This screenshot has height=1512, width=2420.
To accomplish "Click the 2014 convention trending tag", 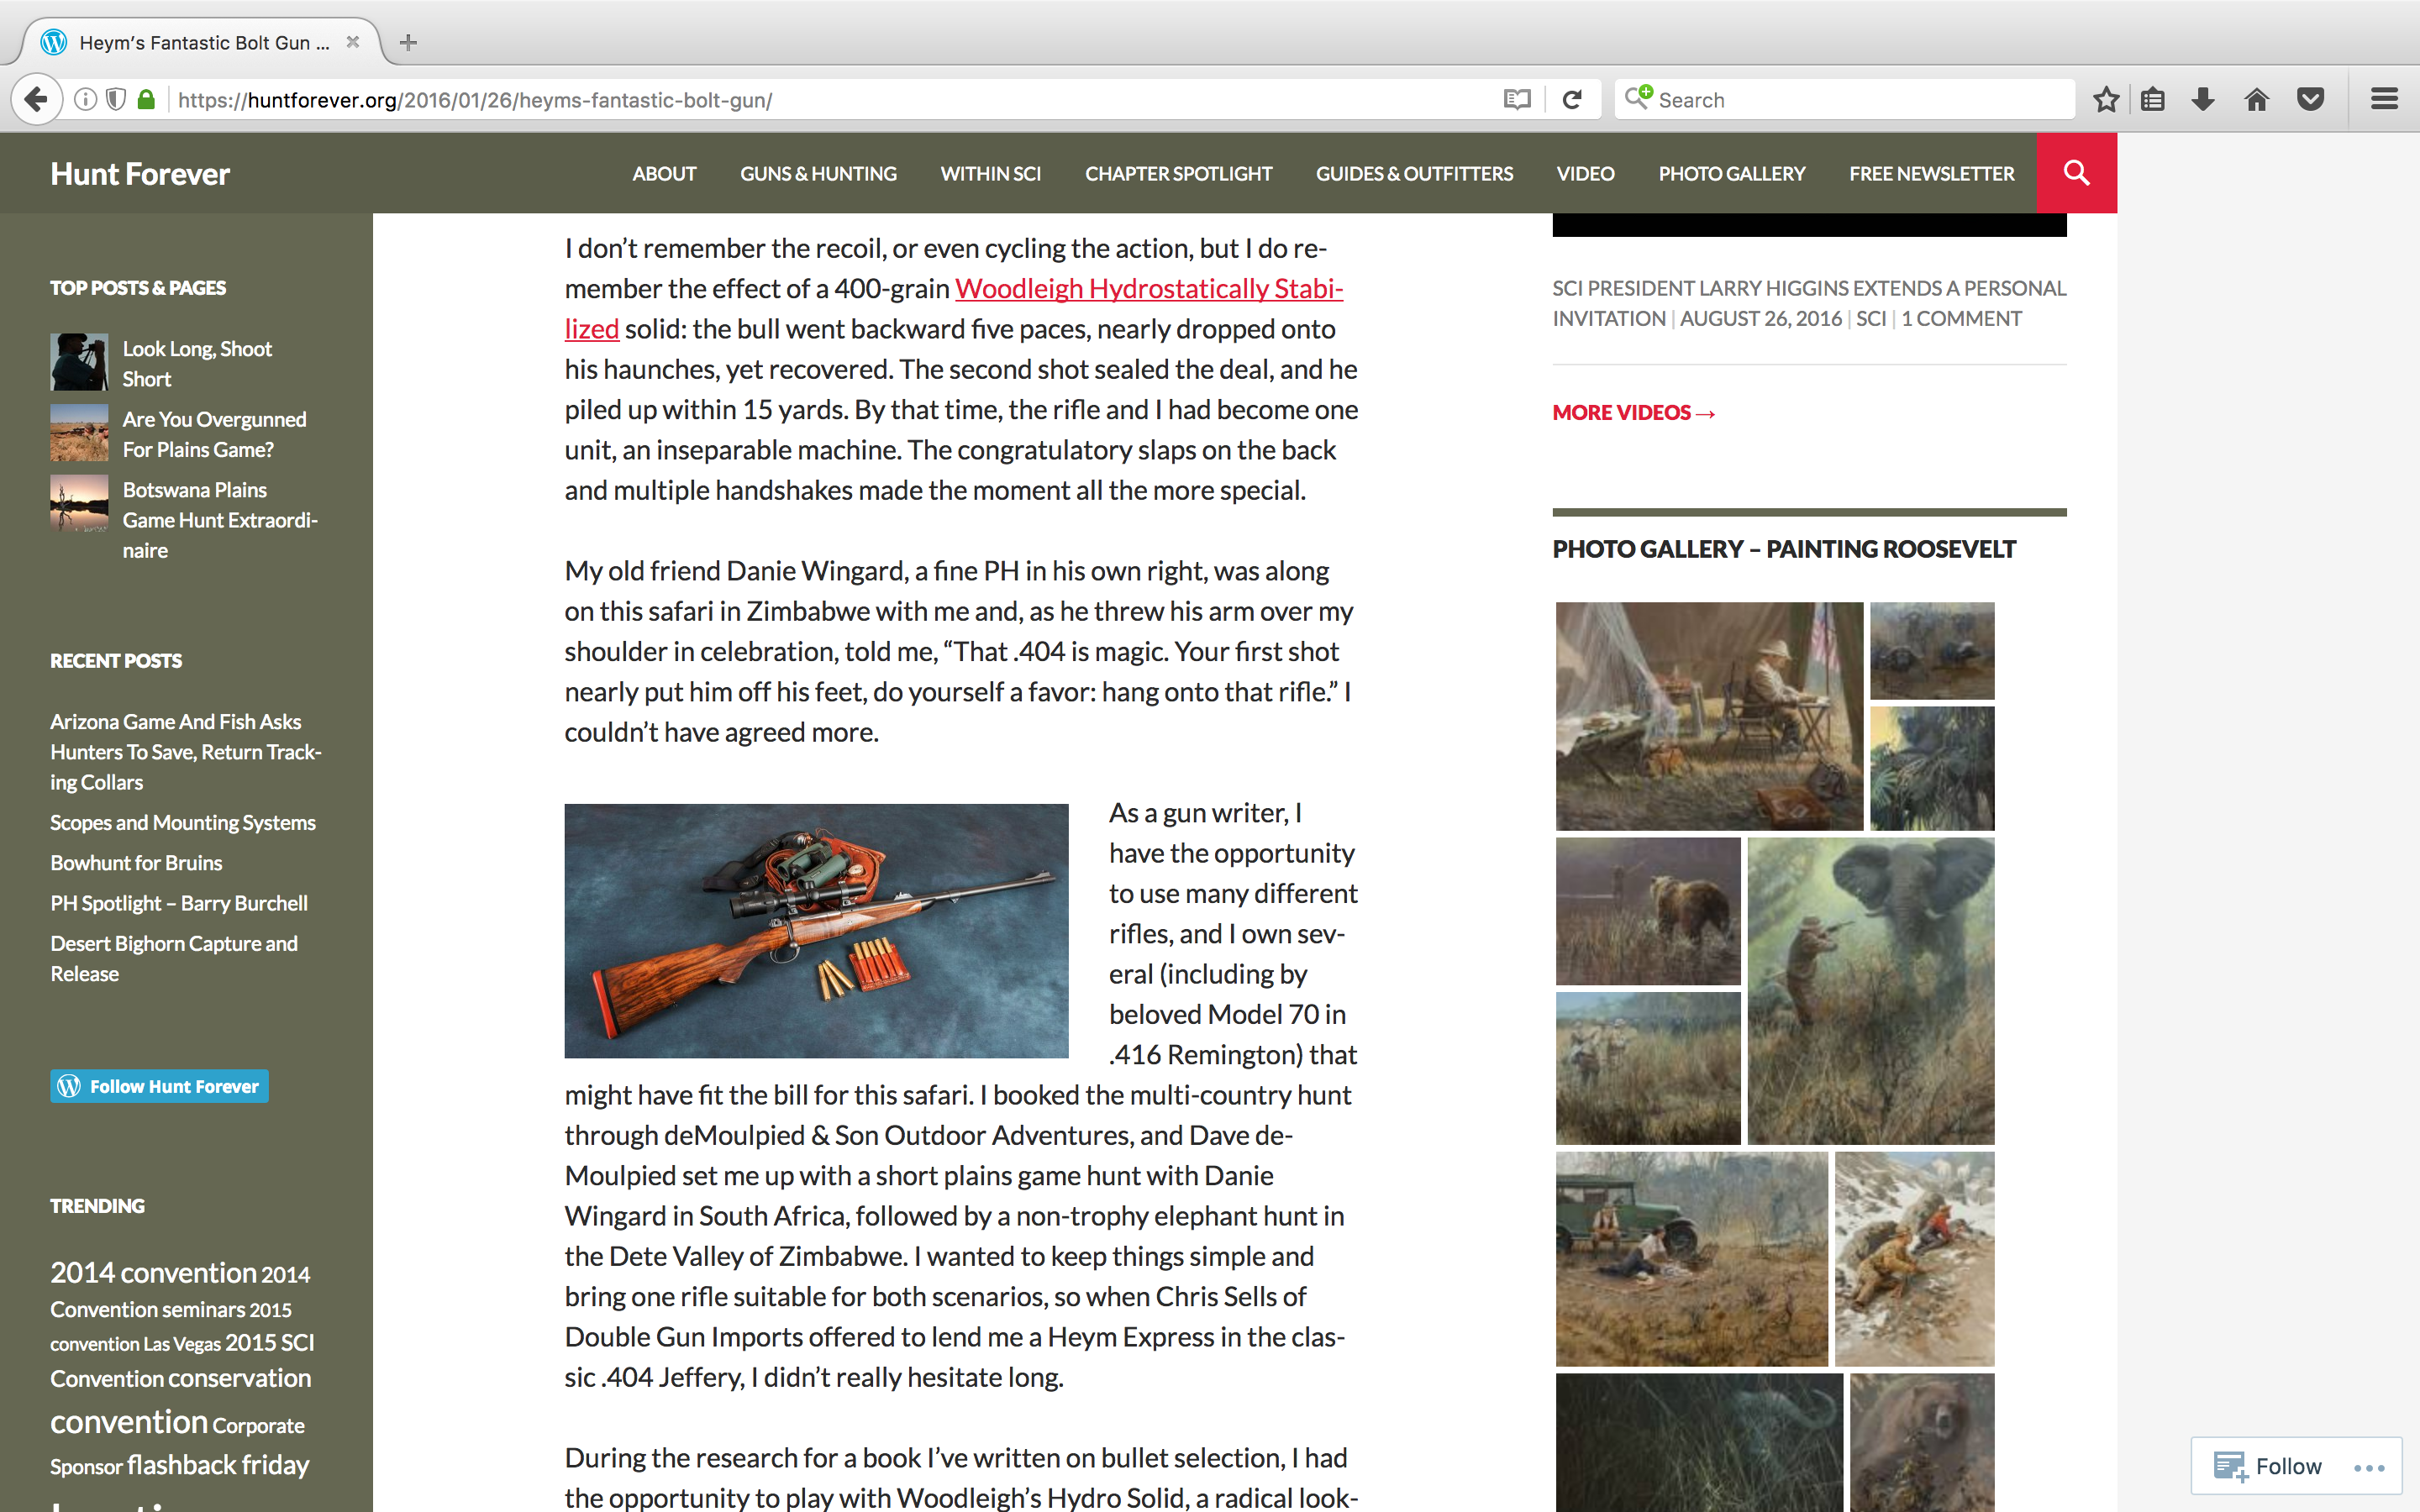I will [153, 1272].
